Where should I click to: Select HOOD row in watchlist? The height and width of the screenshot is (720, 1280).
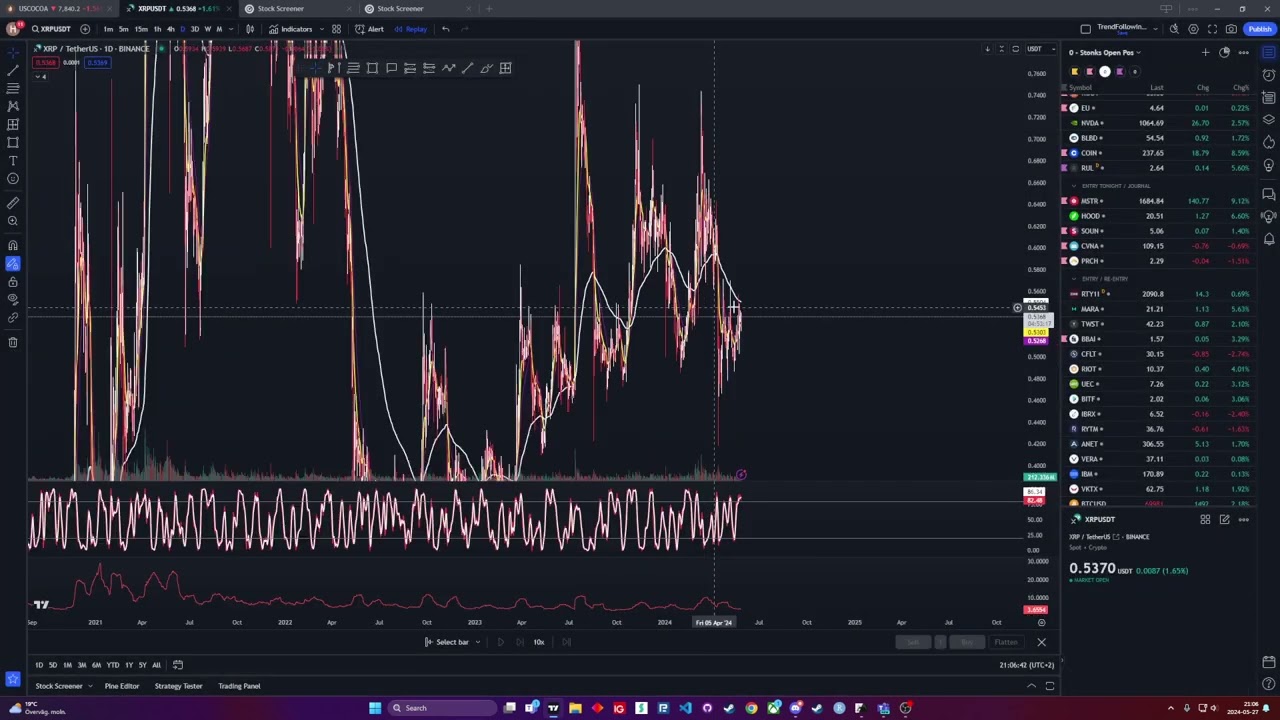pyautogui.click(x=1157, y=216)
